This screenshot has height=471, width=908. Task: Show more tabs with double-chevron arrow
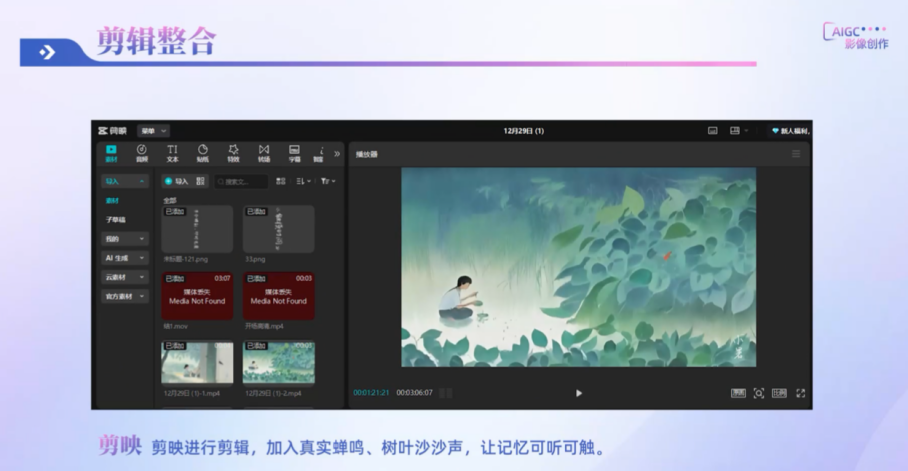pos(337,154)
